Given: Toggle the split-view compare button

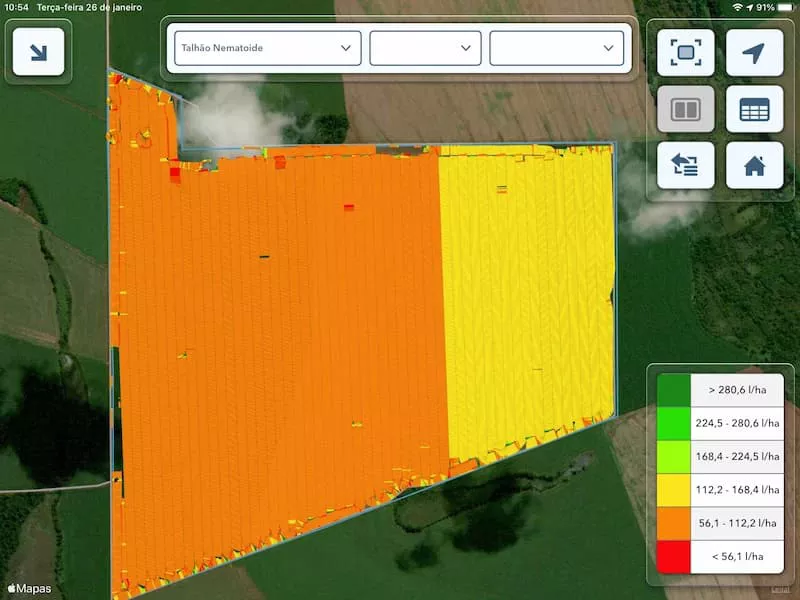Looking at the screenshot, I should point(685,109).
